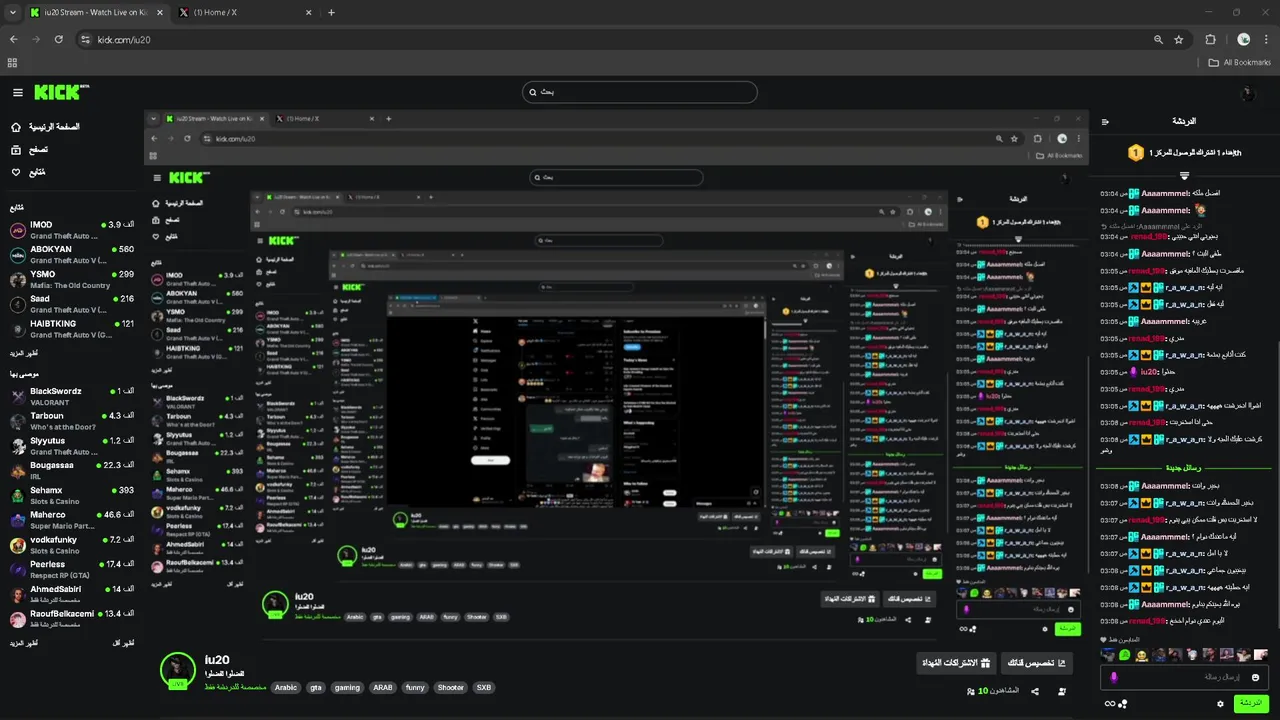Open the Browse item in the sidebar

(30, 150)
